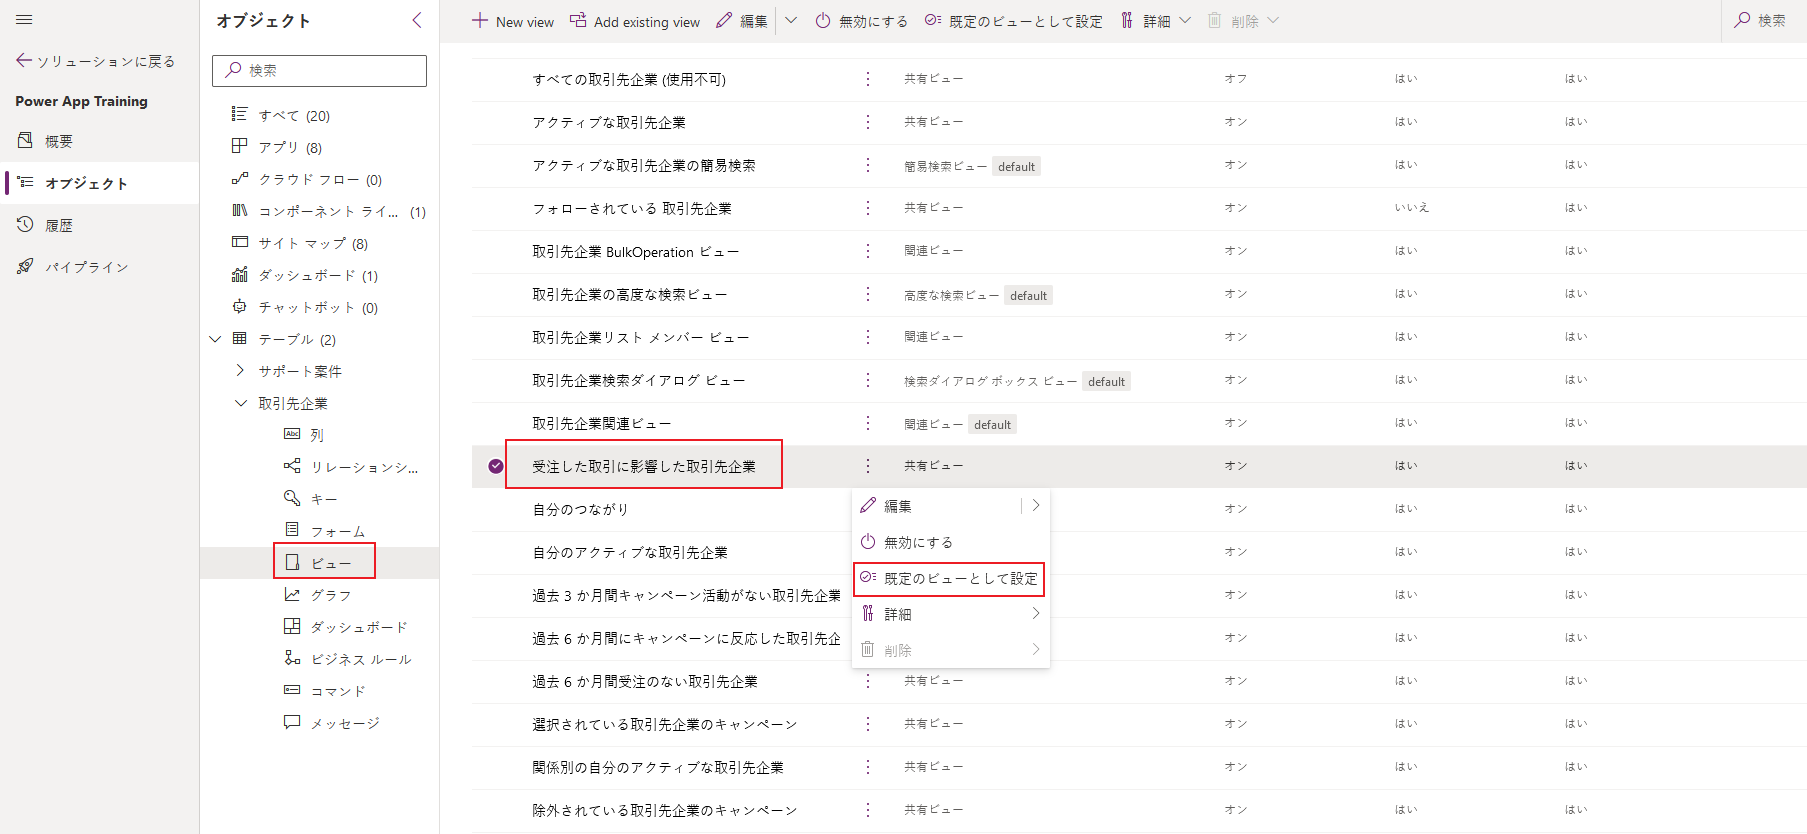Open コマンド node
1807x834 pixels.
[x=338, y=691]
